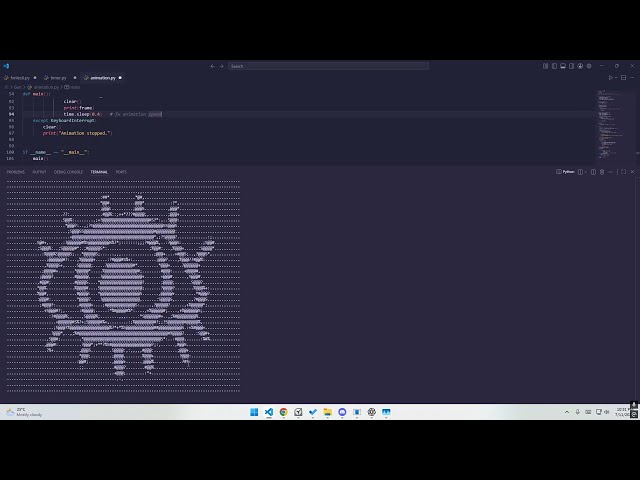This screenshot has width=640, height=480.
Task: Select the TERMINAL panel tab
Action: (x=99, y=172)
